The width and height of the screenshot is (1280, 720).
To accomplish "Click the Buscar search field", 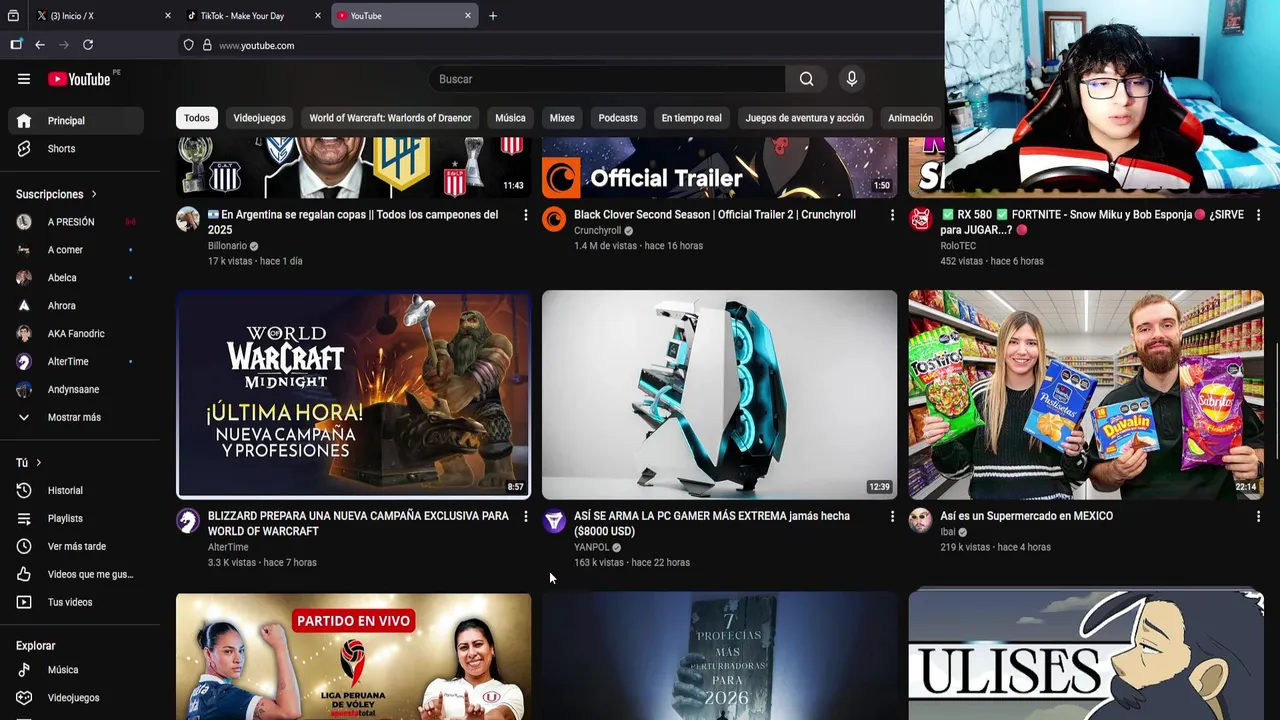I will pos(607,79).
